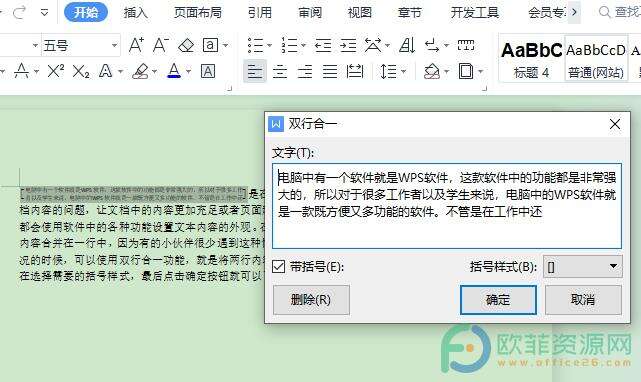This screenshot has height=382, width=641.
Task: Justify the paragraph text
Action: pos(330,72)
